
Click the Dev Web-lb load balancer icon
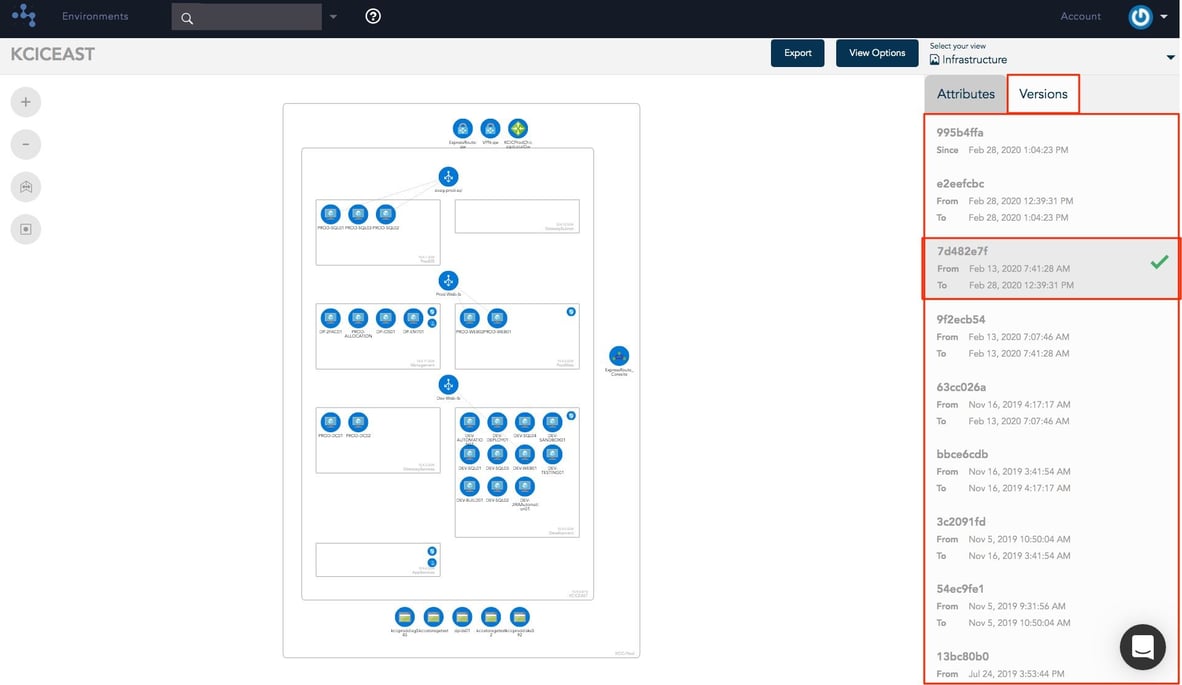[x=448, y=386]
